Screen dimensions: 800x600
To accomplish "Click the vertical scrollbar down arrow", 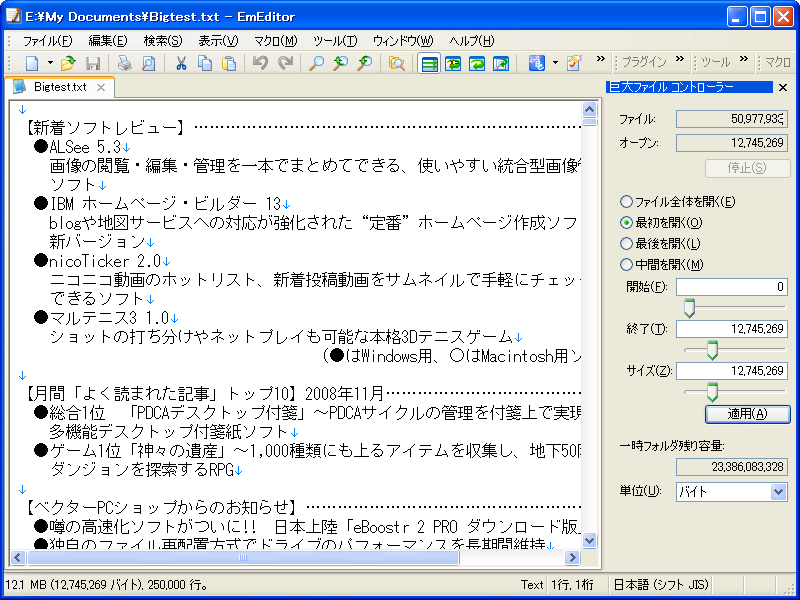I will (590, 540).
